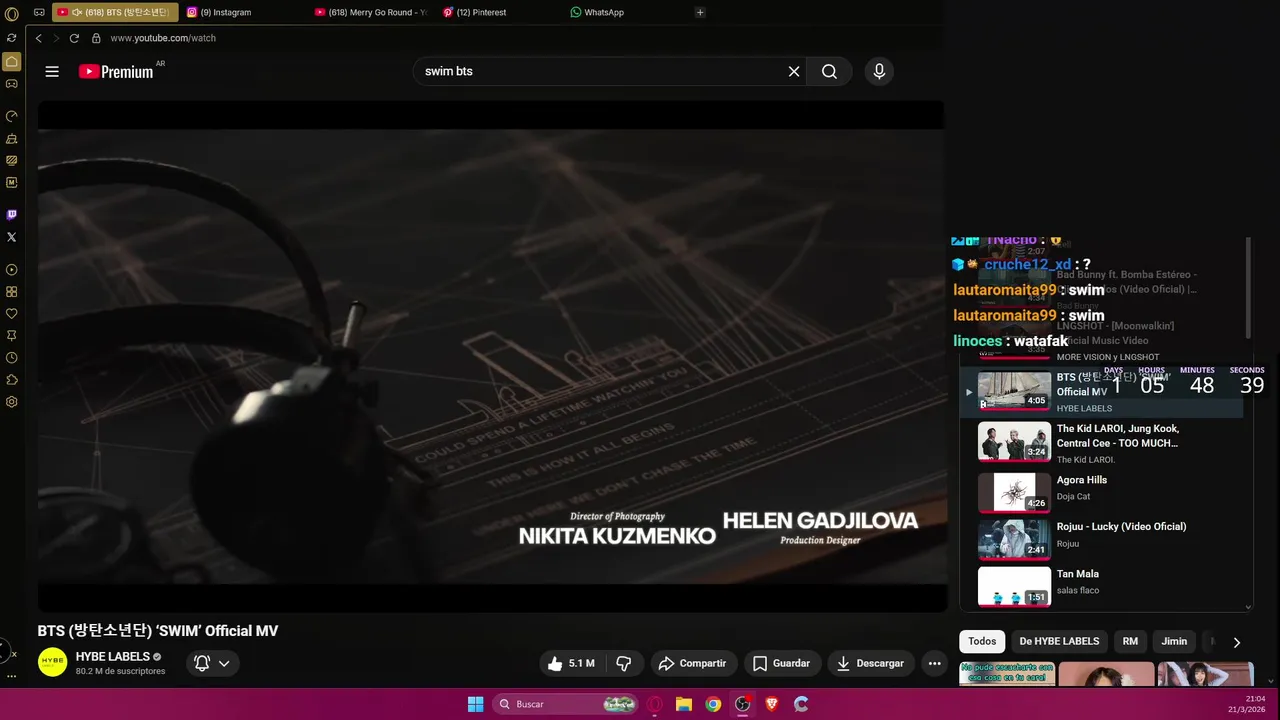
Task: Open Google Chrome from taskbar
Action: pos(713,704)
